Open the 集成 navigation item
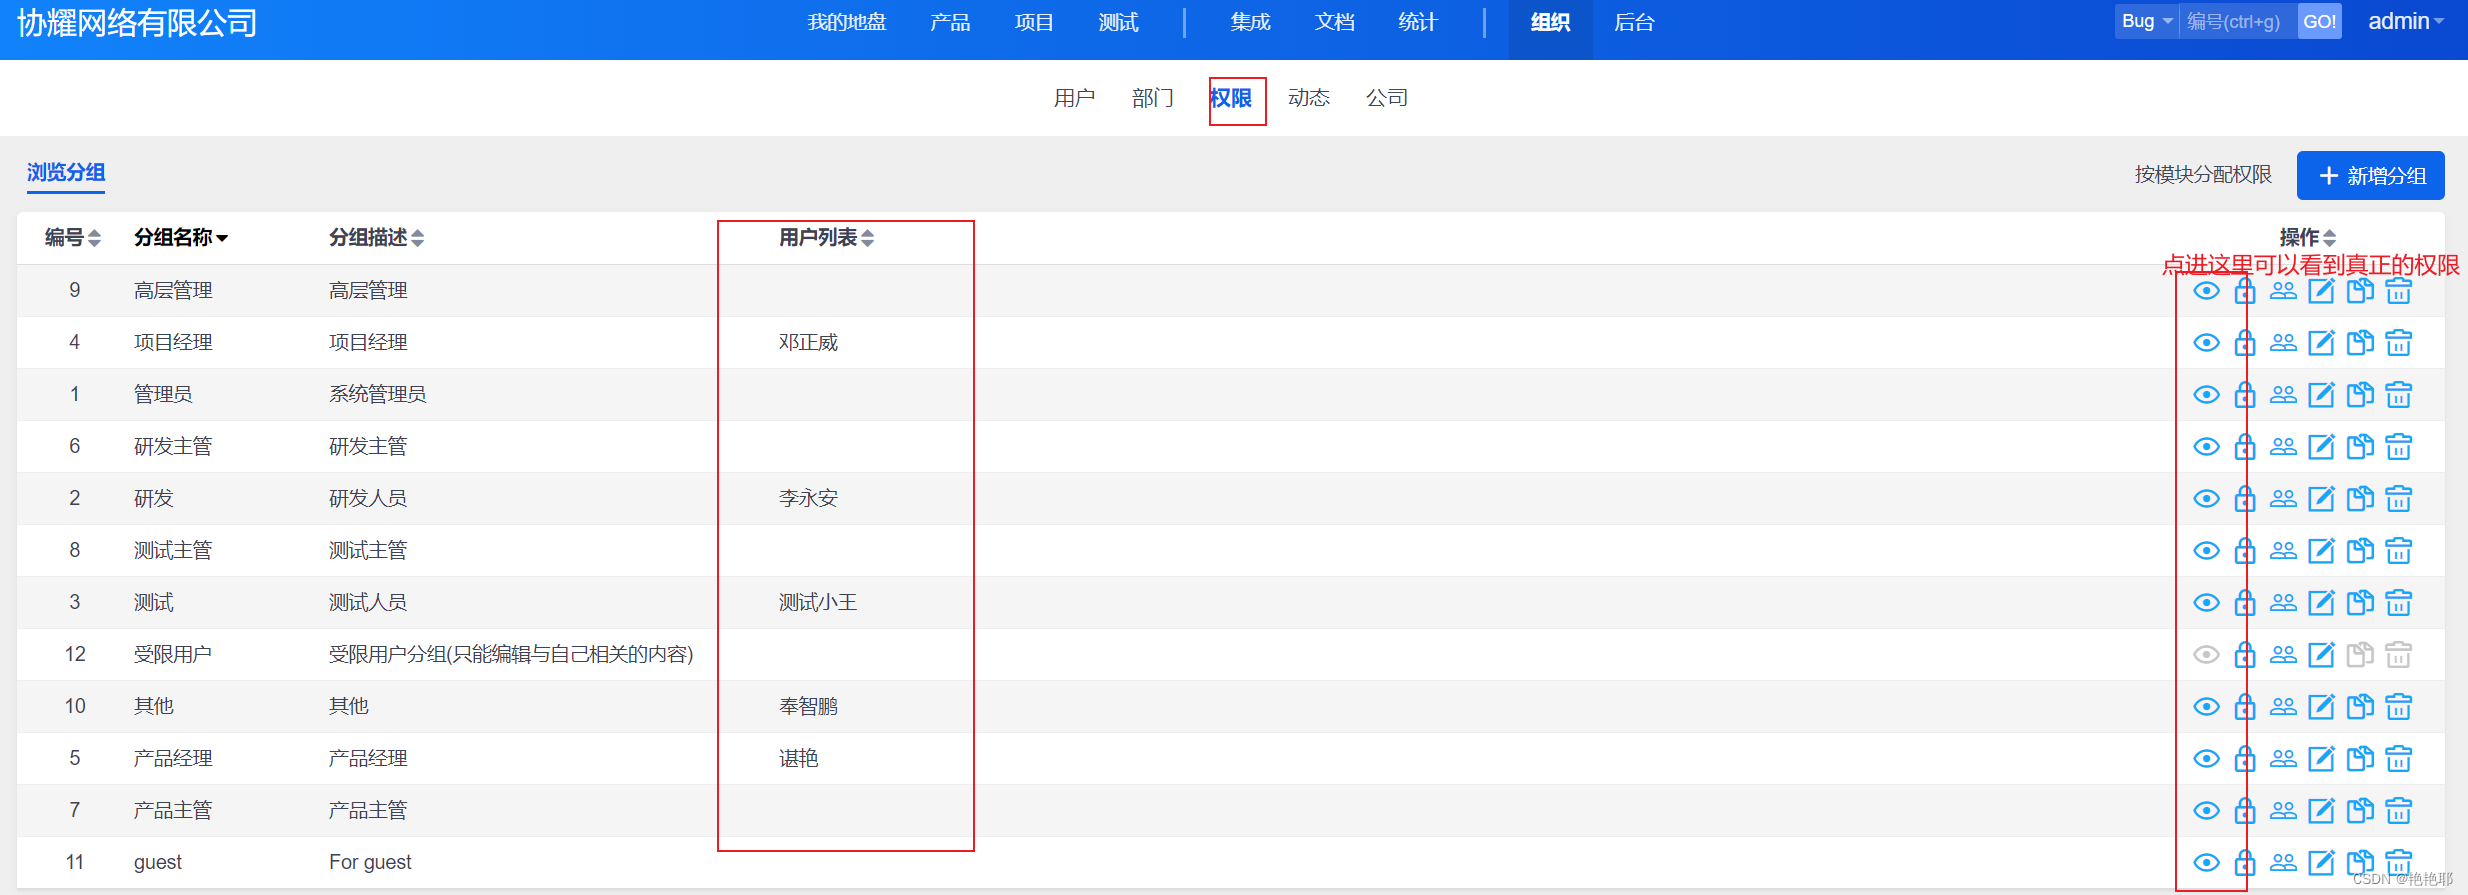This screenshot has width=2468, height=895. point(1250,22)
